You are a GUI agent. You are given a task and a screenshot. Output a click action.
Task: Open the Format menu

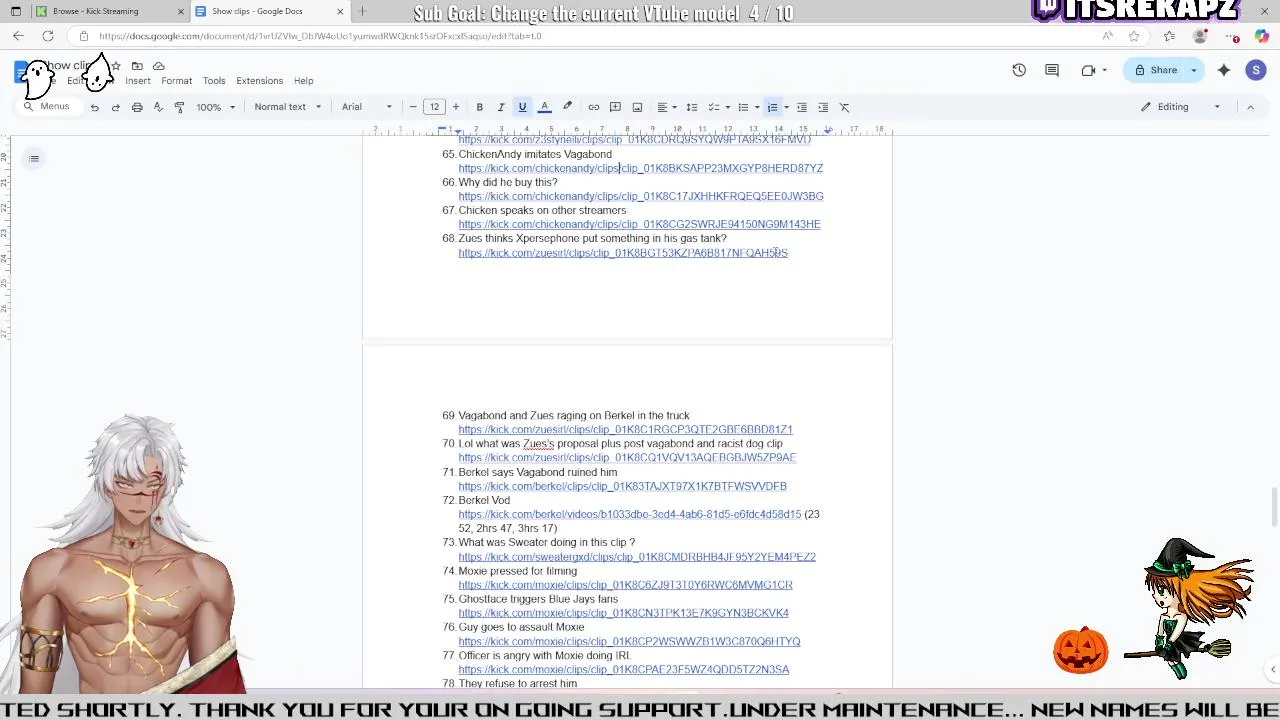pos(176,81)
